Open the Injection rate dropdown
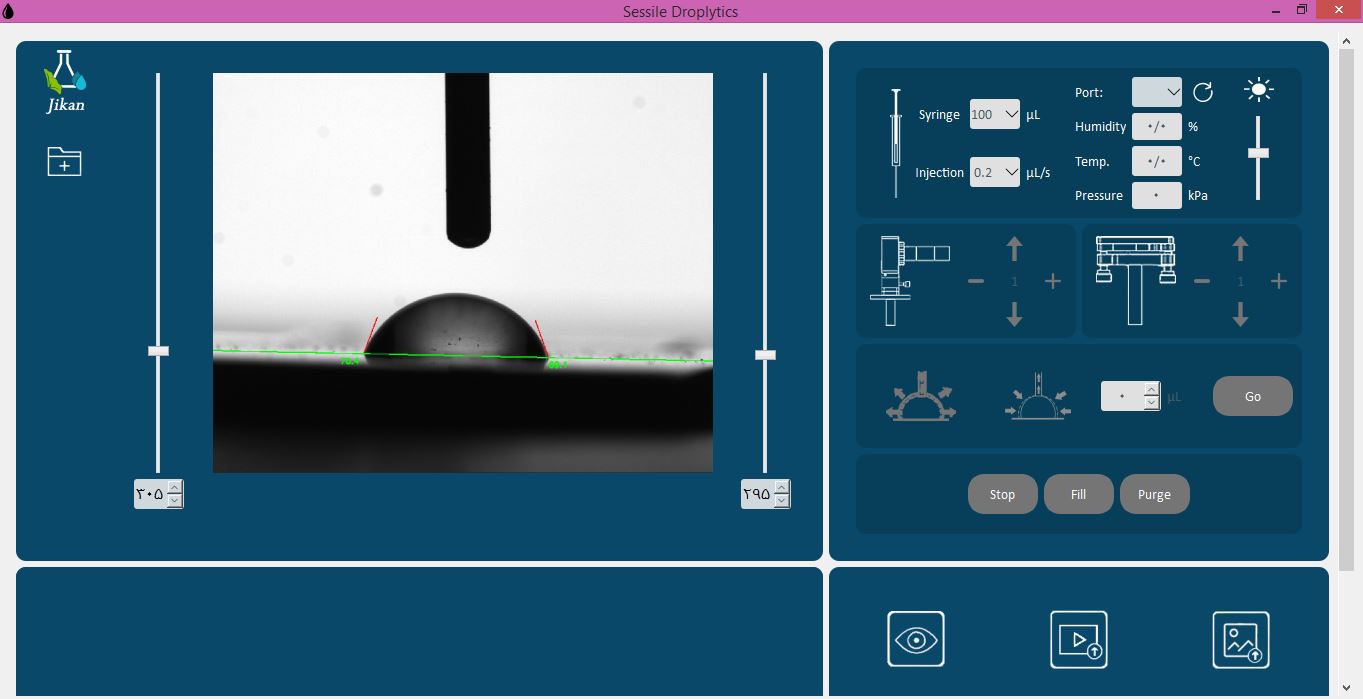Viewport: 1363px width, 699px height. click(x=994, y=173)
